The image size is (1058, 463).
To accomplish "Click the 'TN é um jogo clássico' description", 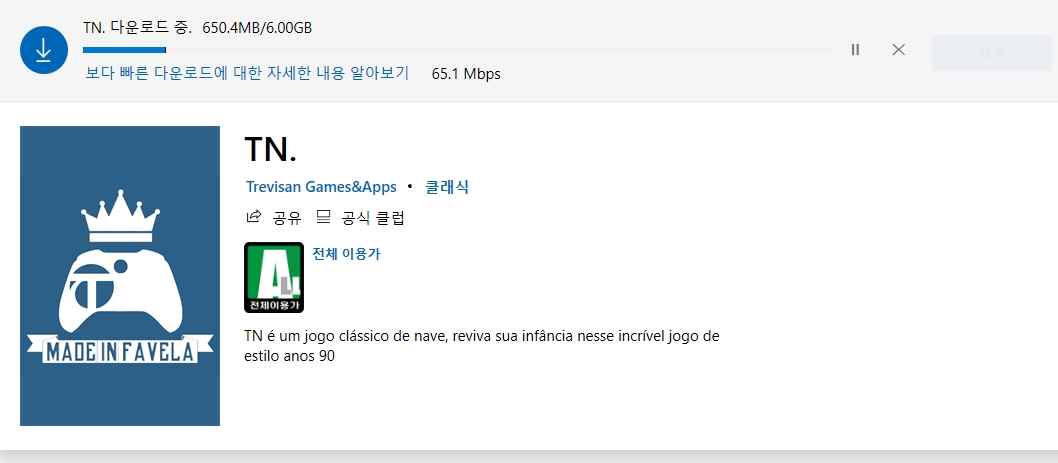I will pos(482,346).
